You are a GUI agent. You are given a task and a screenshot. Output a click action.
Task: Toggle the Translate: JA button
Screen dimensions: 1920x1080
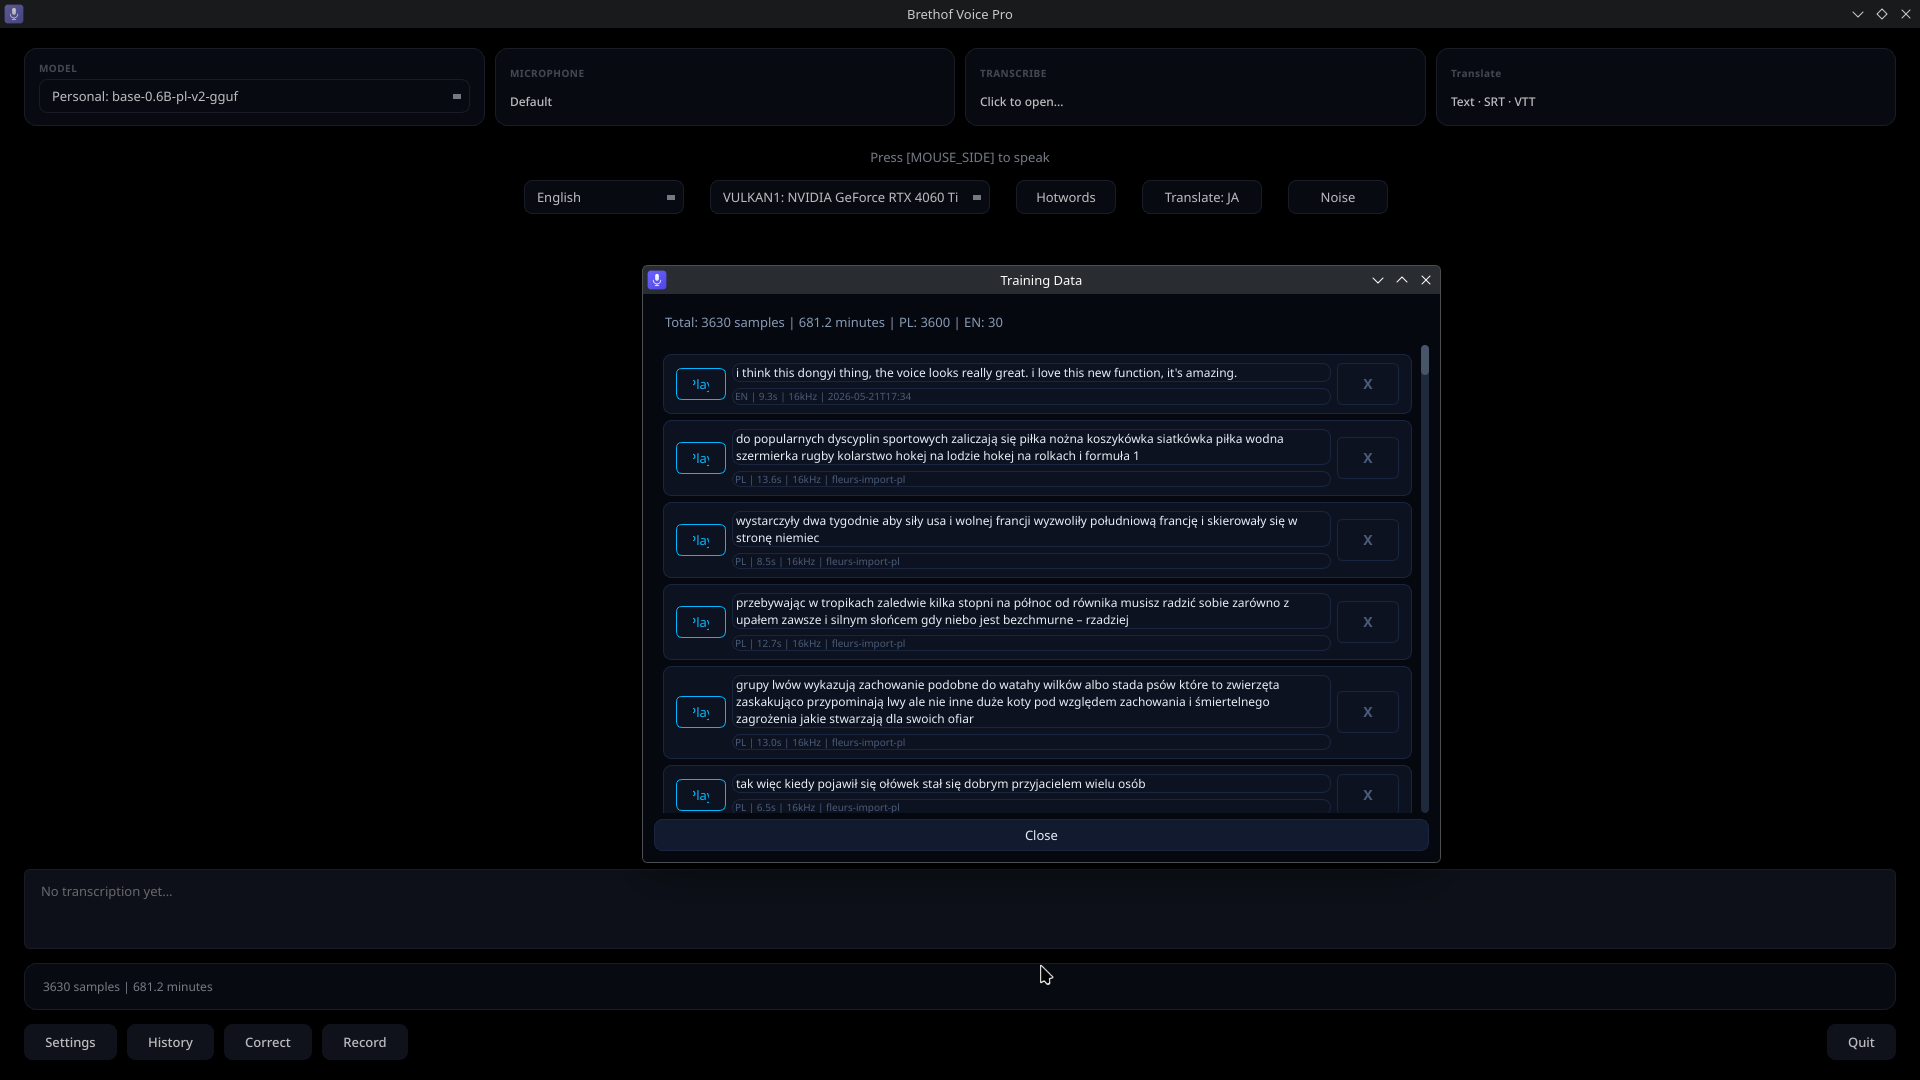[x=1202, y=197]
